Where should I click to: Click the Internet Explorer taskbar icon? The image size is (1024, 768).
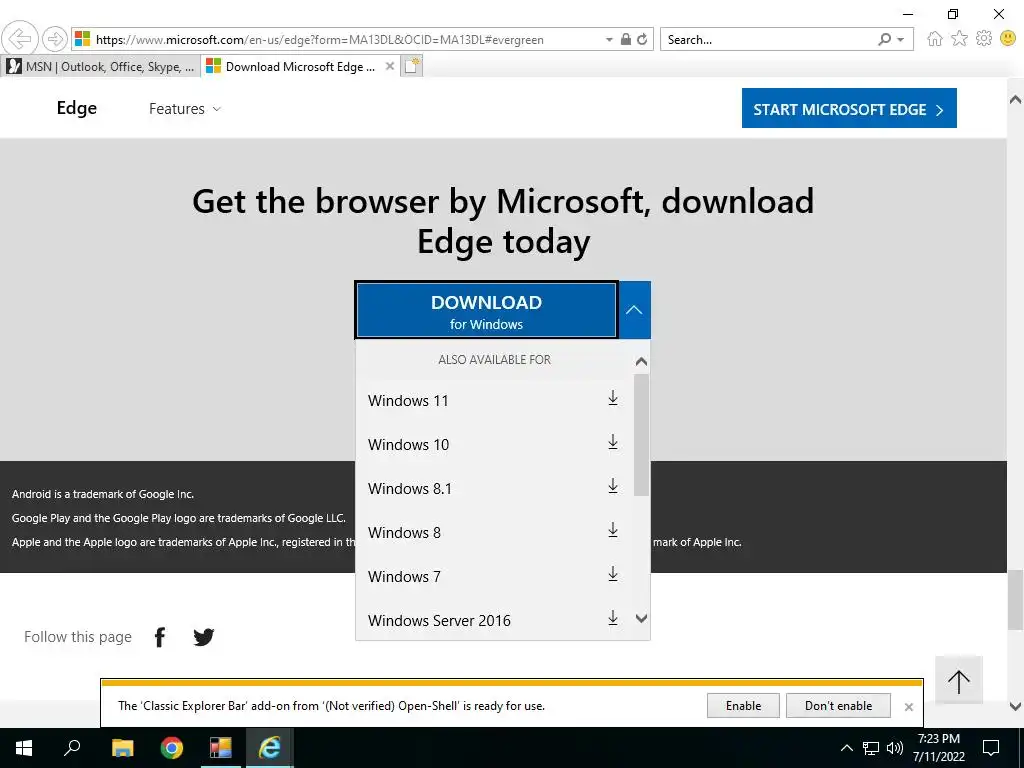[270, 748]
